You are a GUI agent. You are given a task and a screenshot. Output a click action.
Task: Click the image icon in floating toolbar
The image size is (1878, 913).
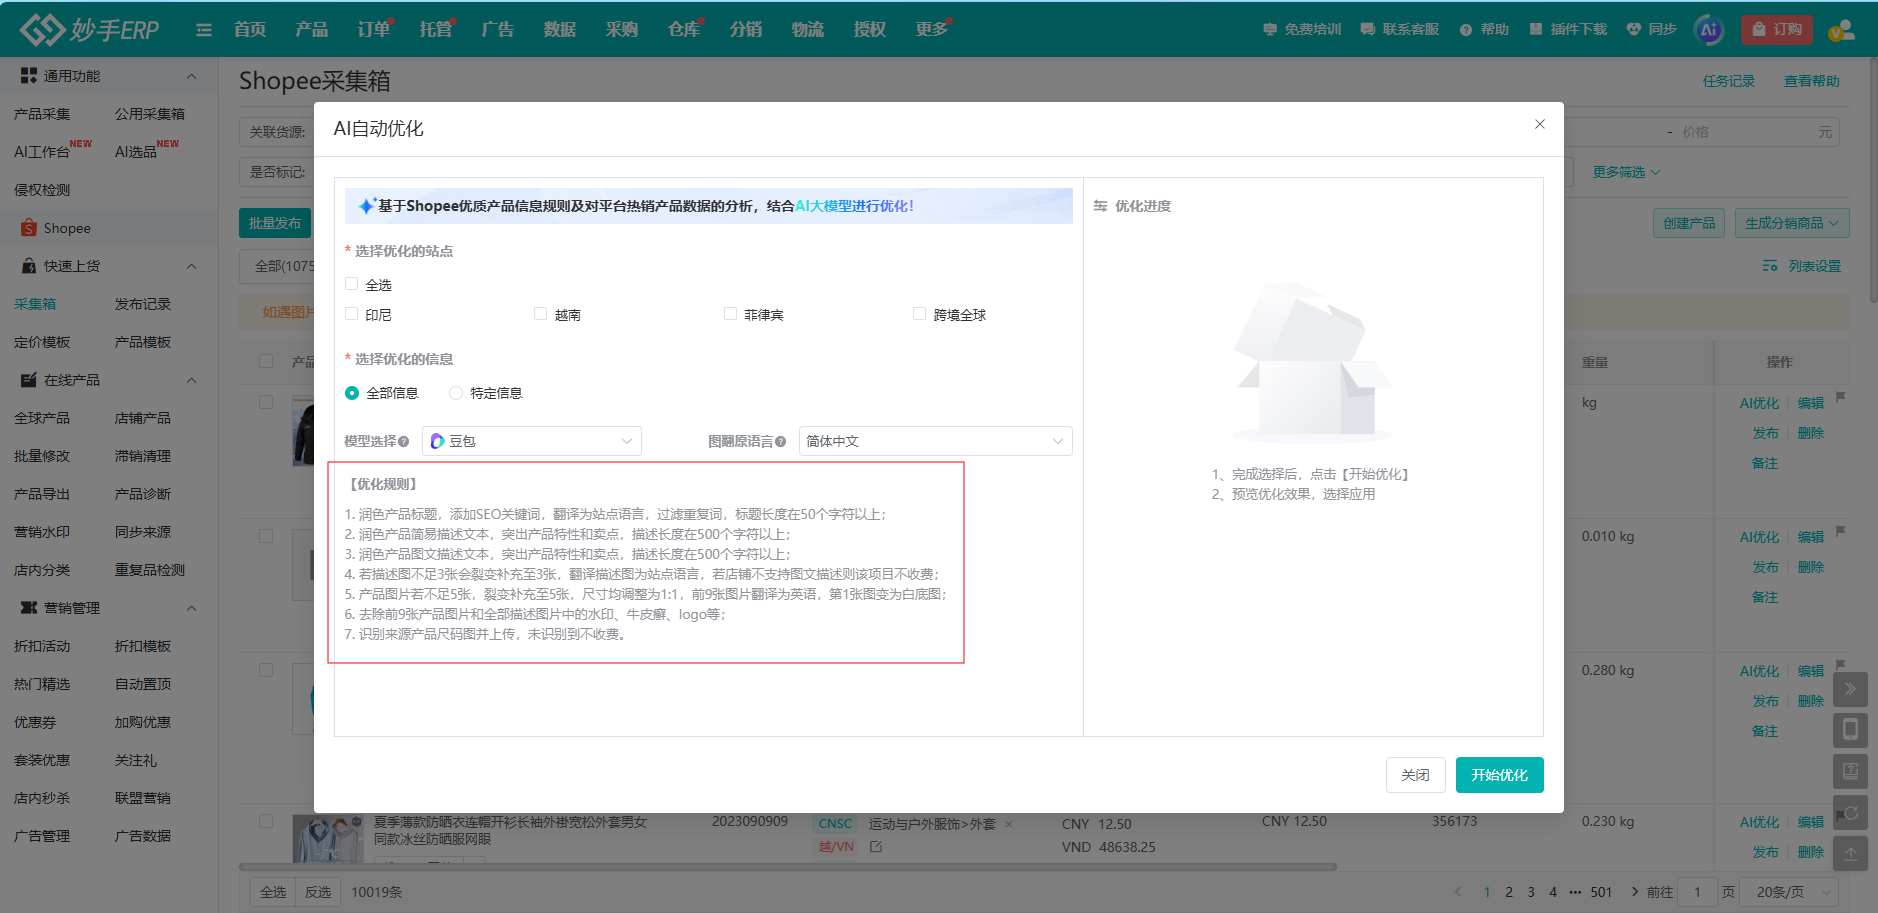[1850, 771]
